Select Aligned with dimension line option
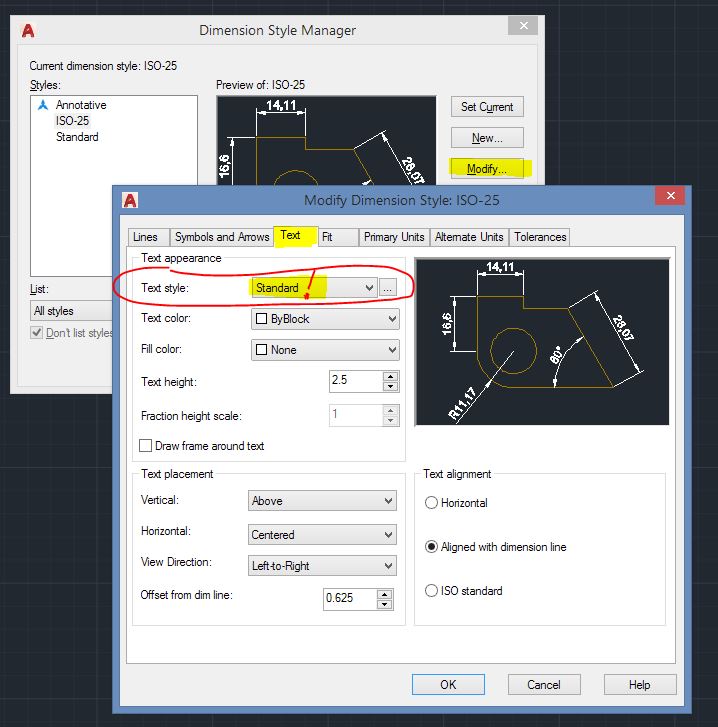Image resolution: width=718 pixels, height=727 pixels. click(x=431, y=547)
